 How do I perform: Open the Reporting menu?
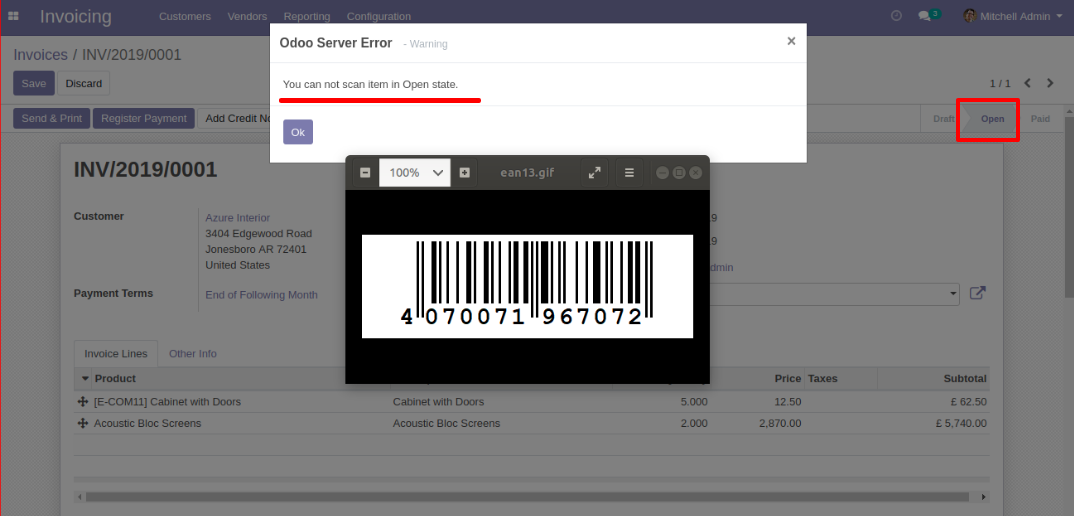(x=307, y=16)
